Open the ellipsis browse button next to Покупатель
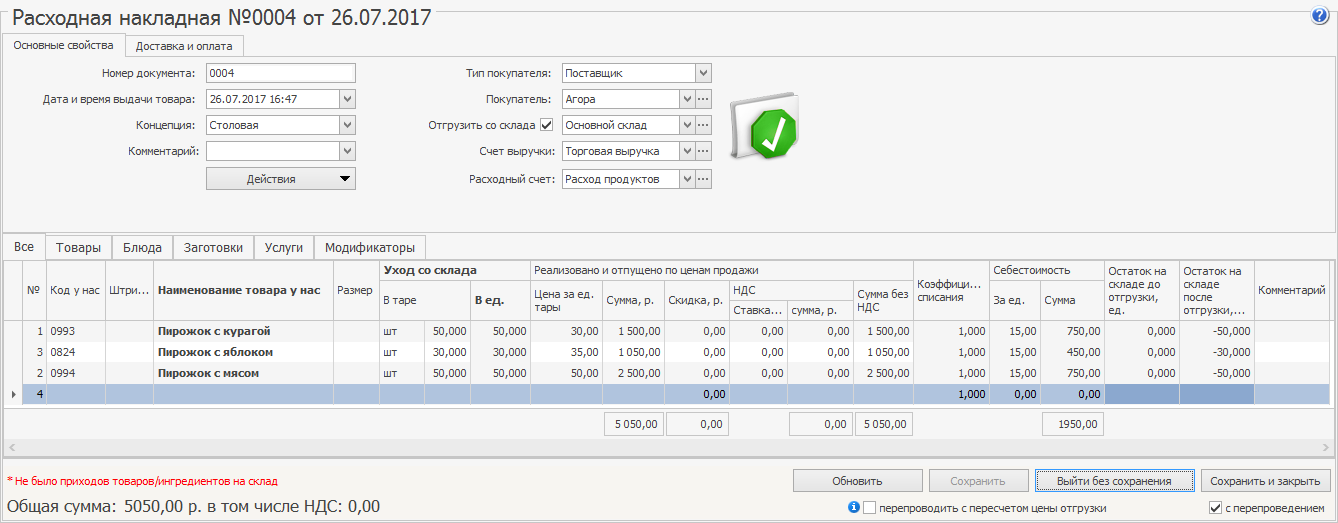 coord(703,99)
